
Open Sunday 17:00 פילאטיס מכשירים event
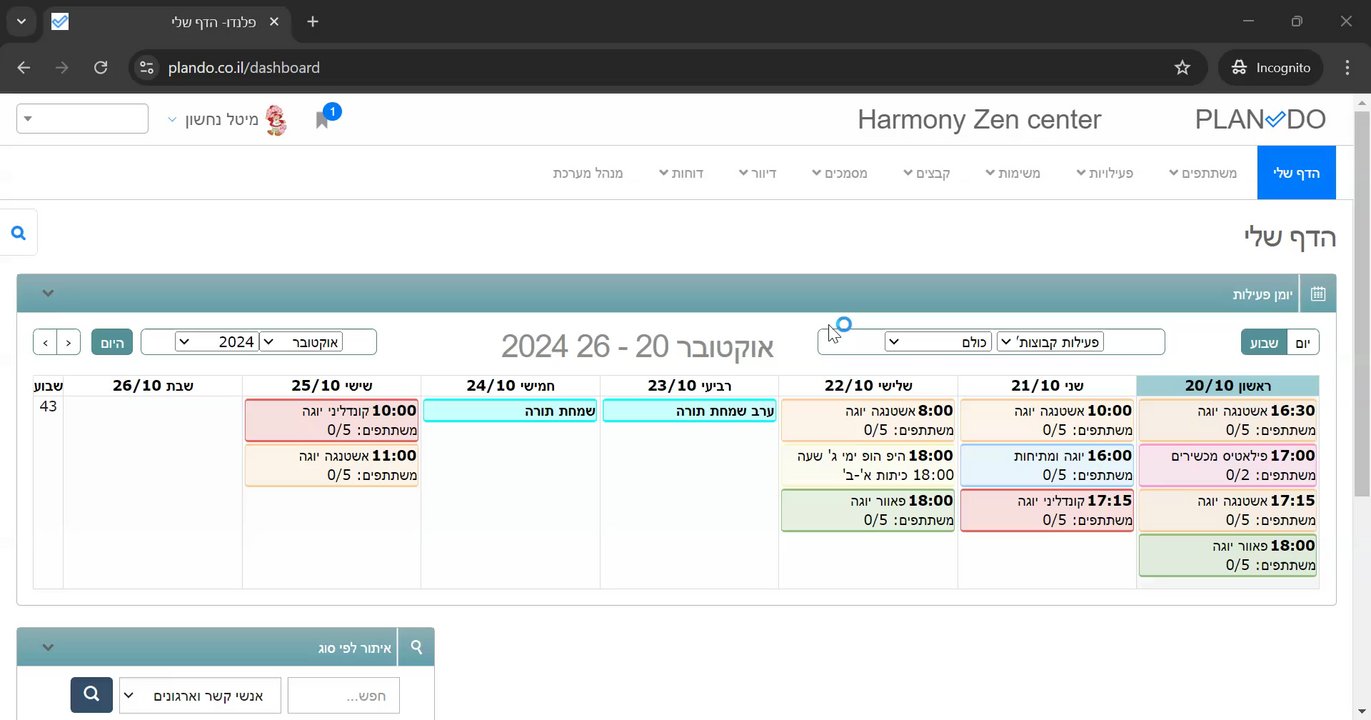click(x=1228, y=465)
